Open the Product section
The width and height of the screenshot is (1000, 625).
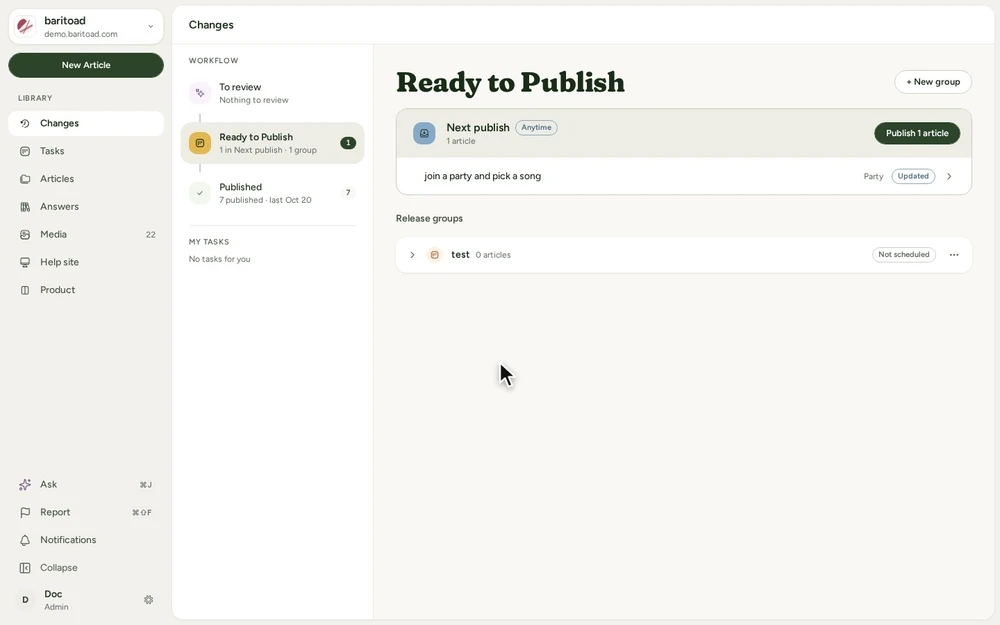86,290
